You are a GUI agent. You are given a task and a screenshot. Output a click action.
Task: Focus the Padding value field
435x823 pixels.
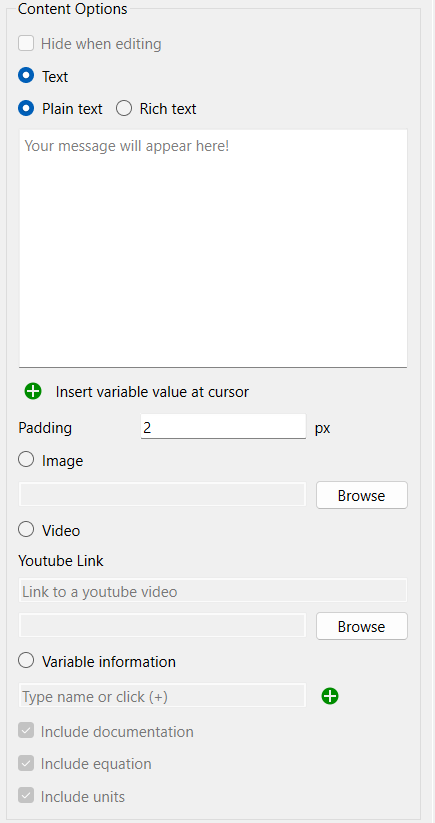pyautogui.click(x=223, y=426)
